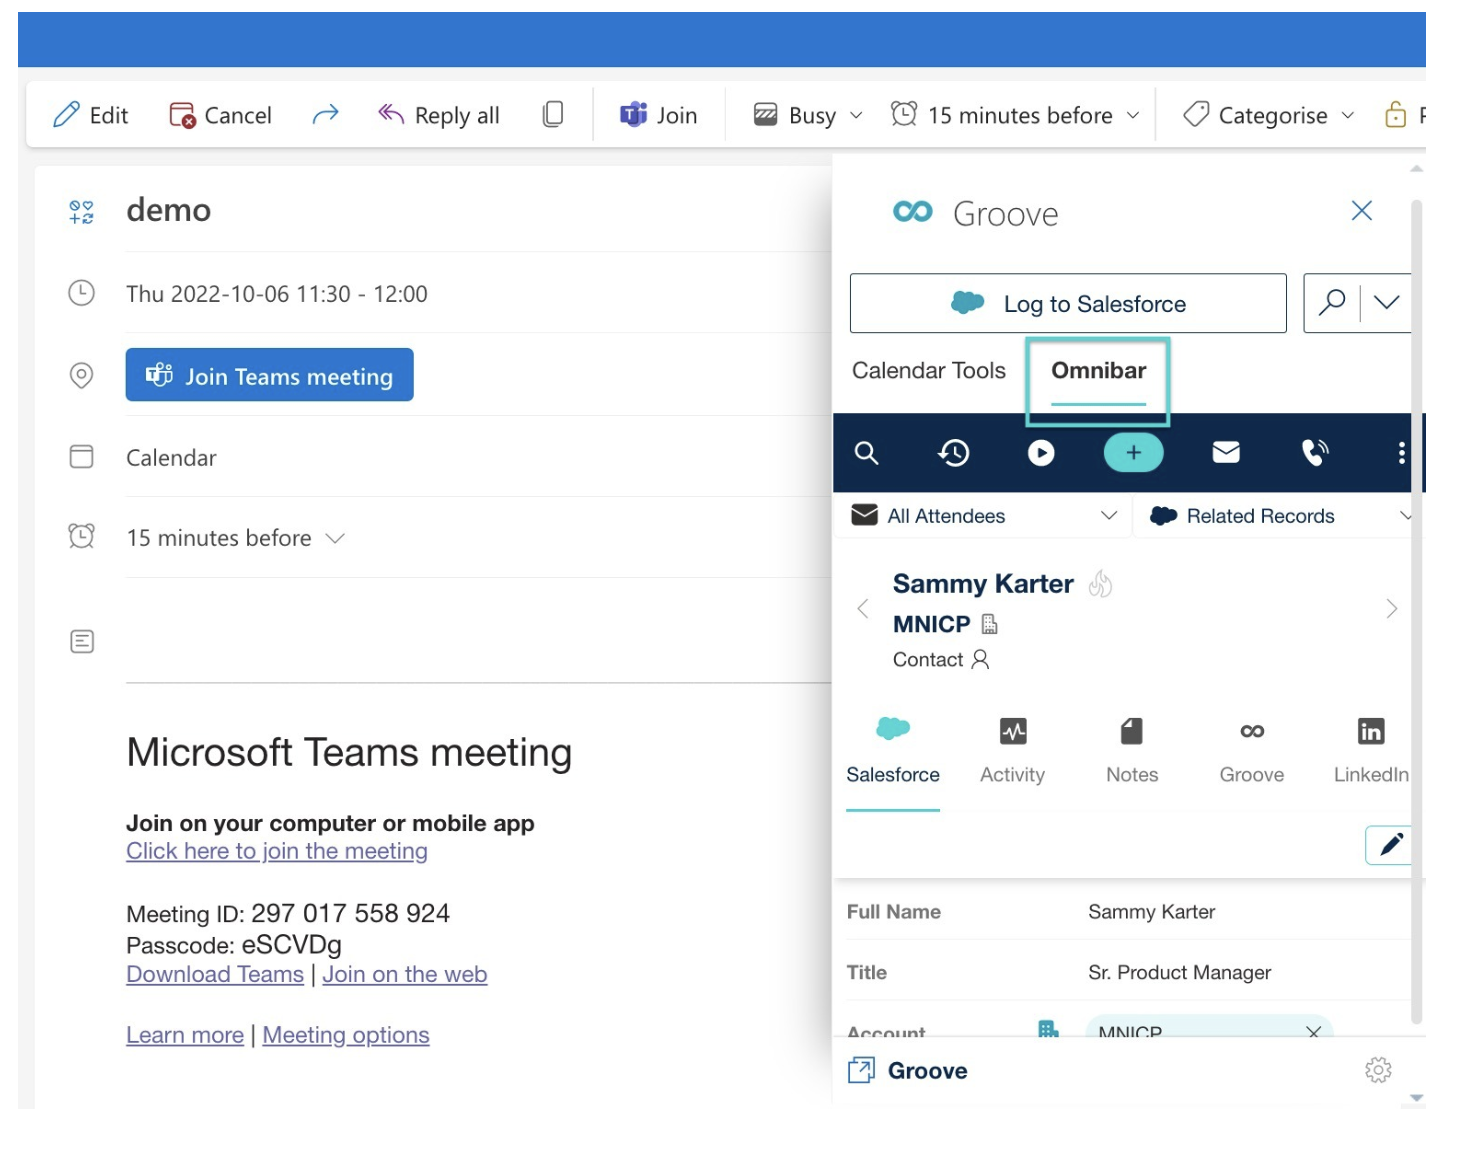Viewport: 1466px width, 1152px height.
Task: Click the flame icon next to Sammy Karter
Action: tap(1100, 583)
